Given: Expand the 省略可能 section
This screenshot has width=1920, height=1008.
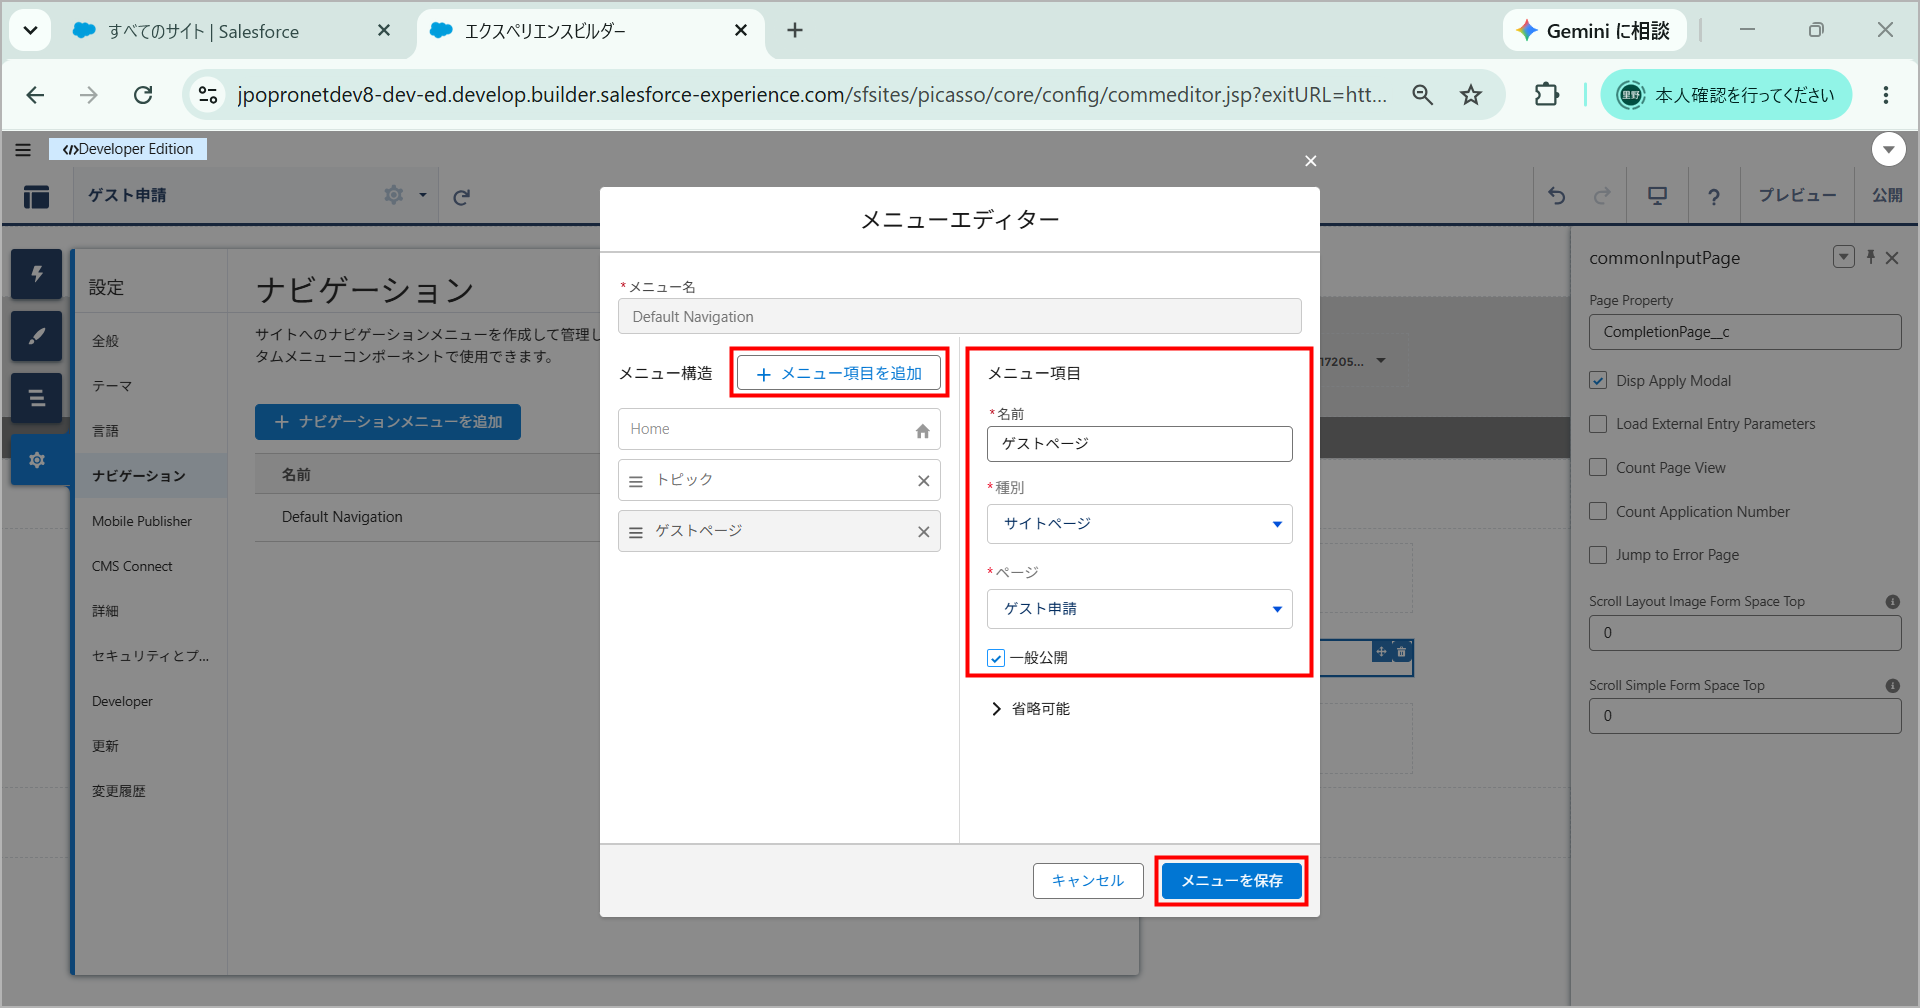Looking at the screenshot, I should click(1031, 709).
